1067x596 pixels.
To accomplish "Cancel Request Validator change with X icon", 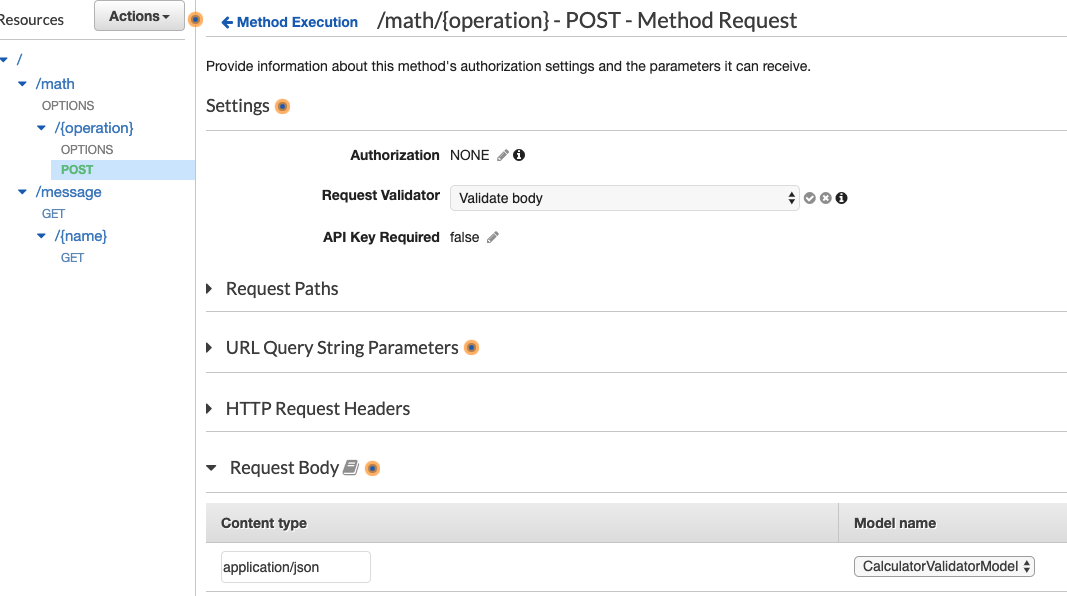I will [825, 198].
